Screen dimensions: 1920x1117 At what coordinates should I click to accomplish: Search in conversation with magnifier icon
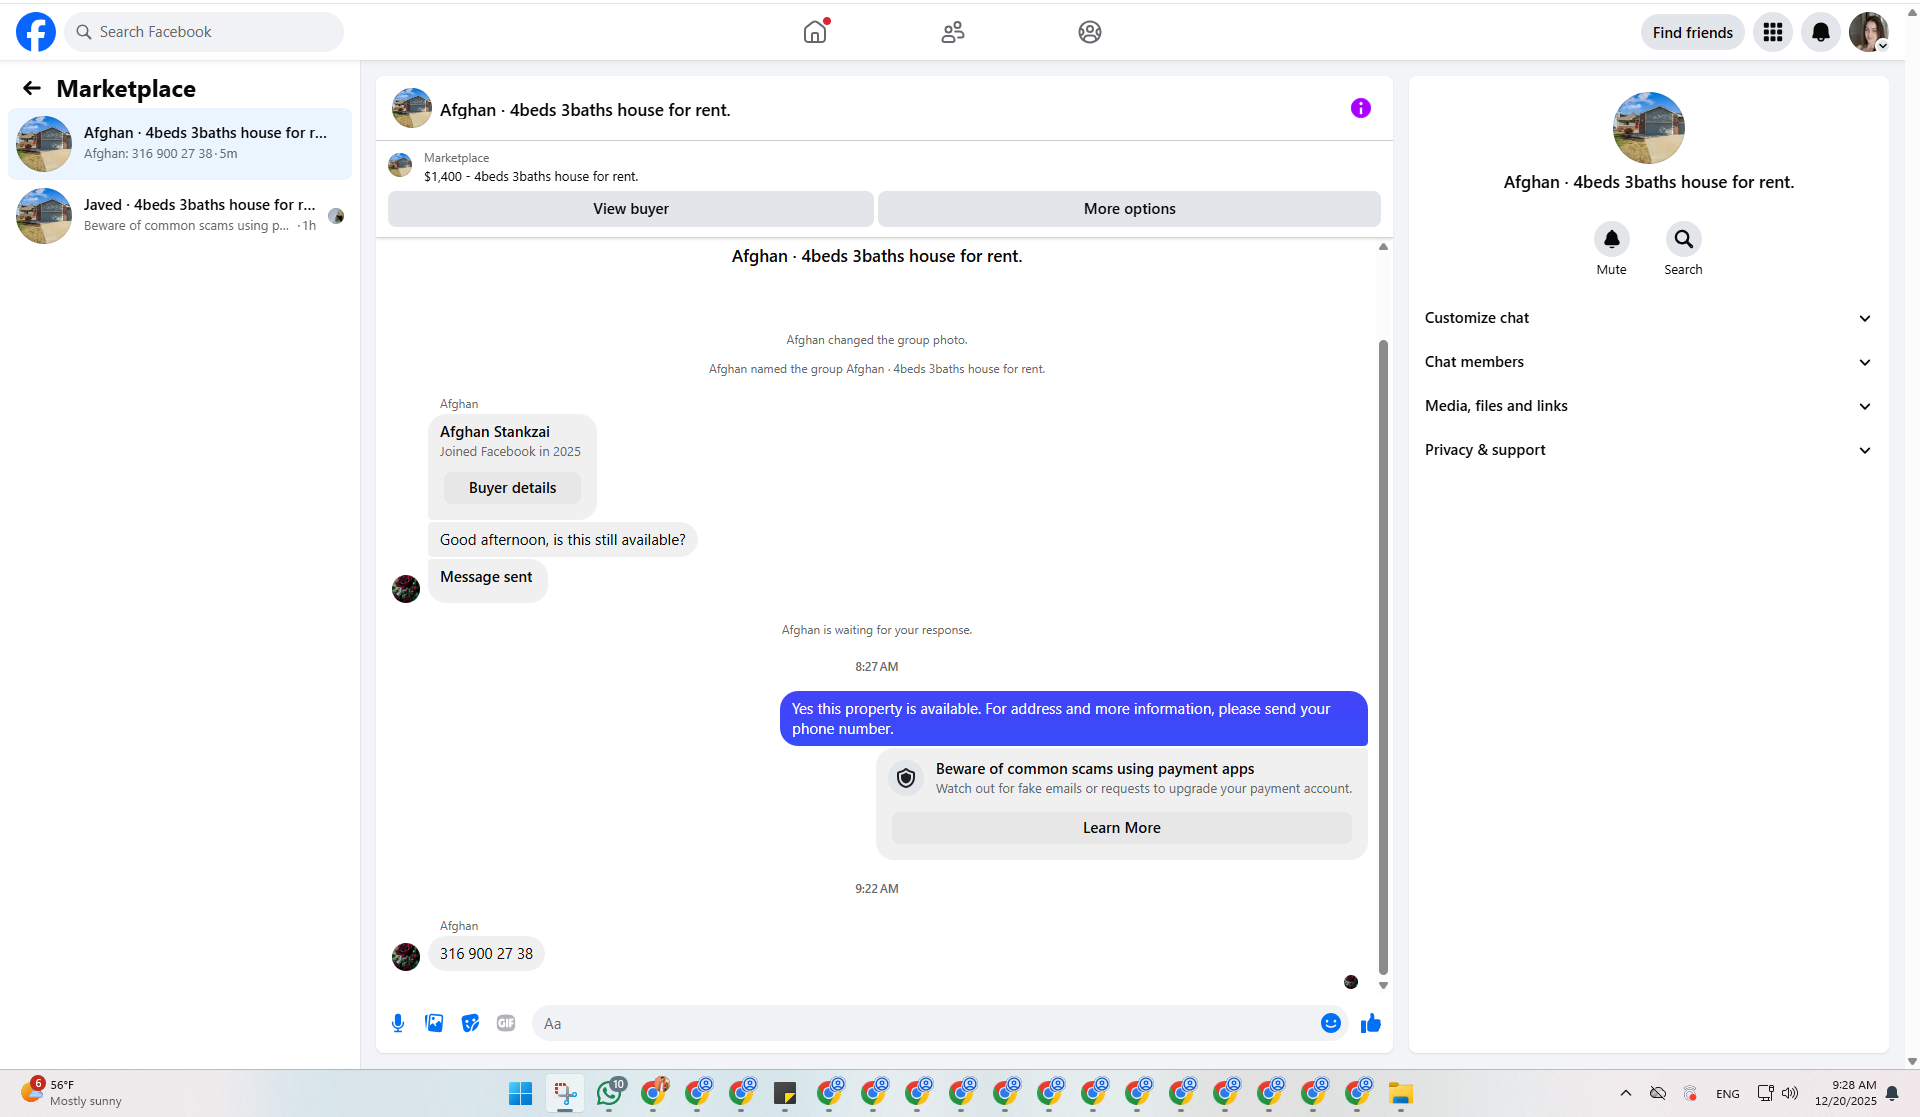coord(1684,239)
